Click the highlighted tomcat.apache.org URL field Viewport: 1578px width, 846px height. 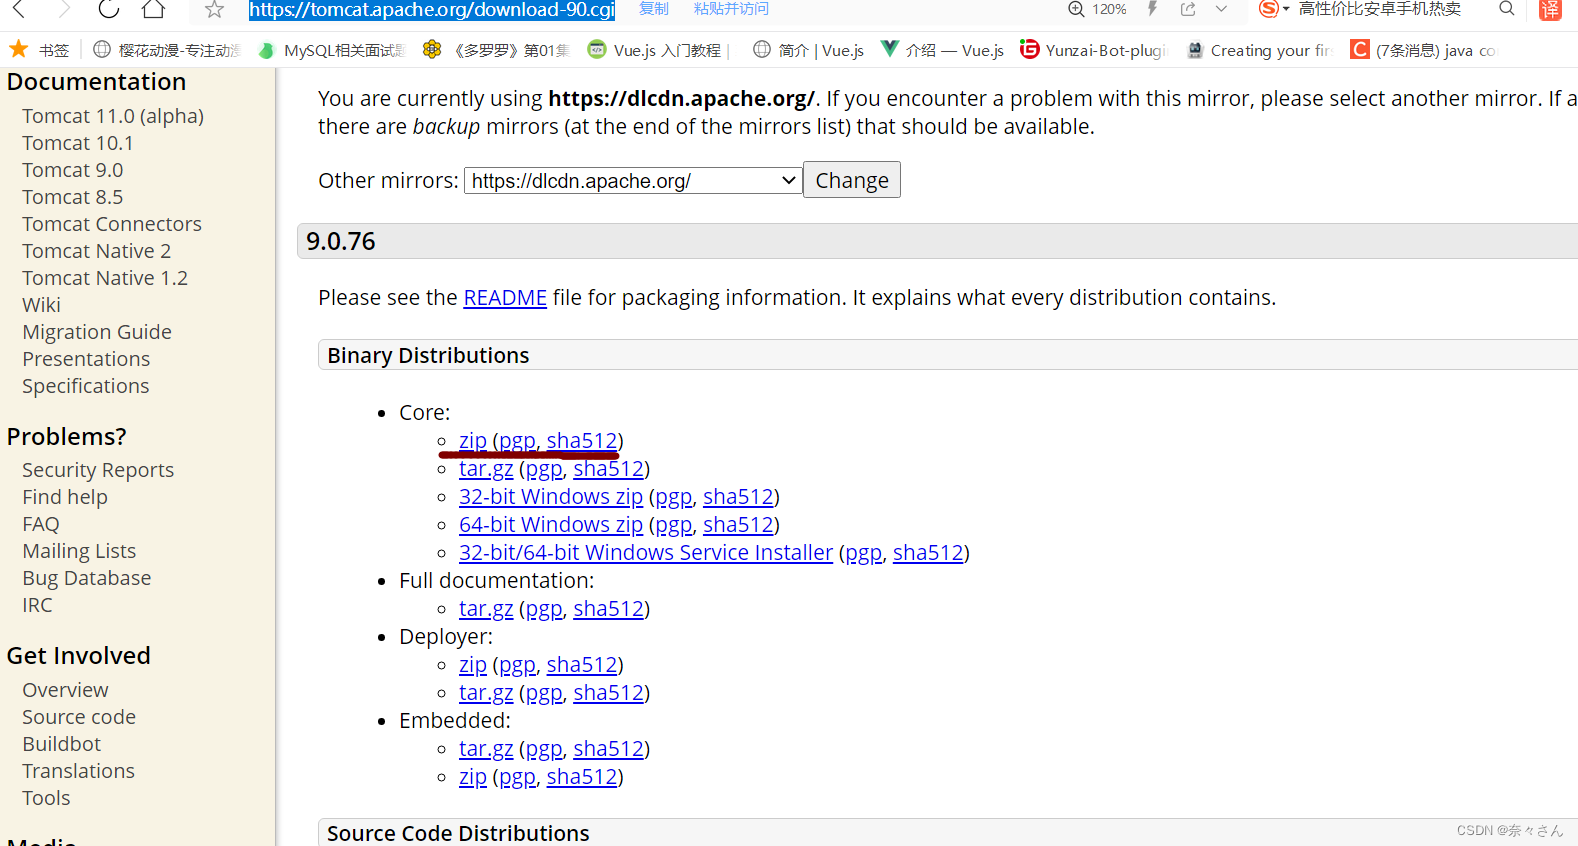(432, 10)
